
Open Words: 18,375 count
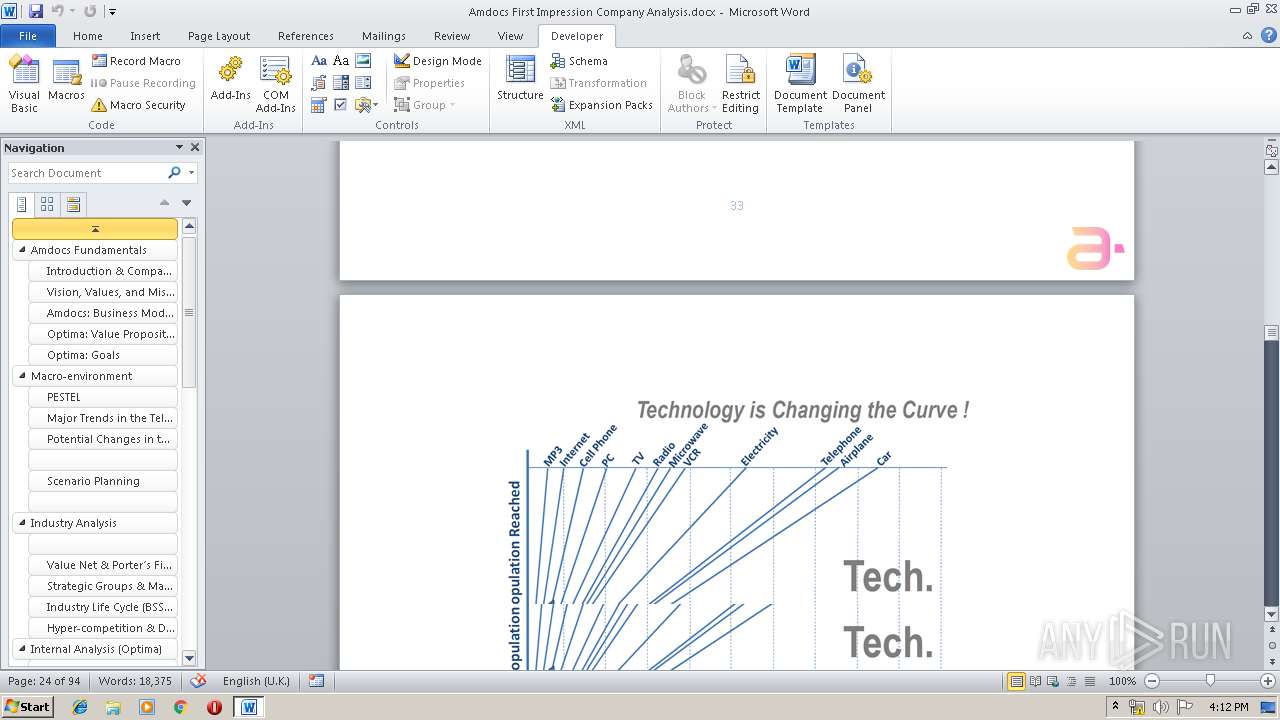[134, 681]
